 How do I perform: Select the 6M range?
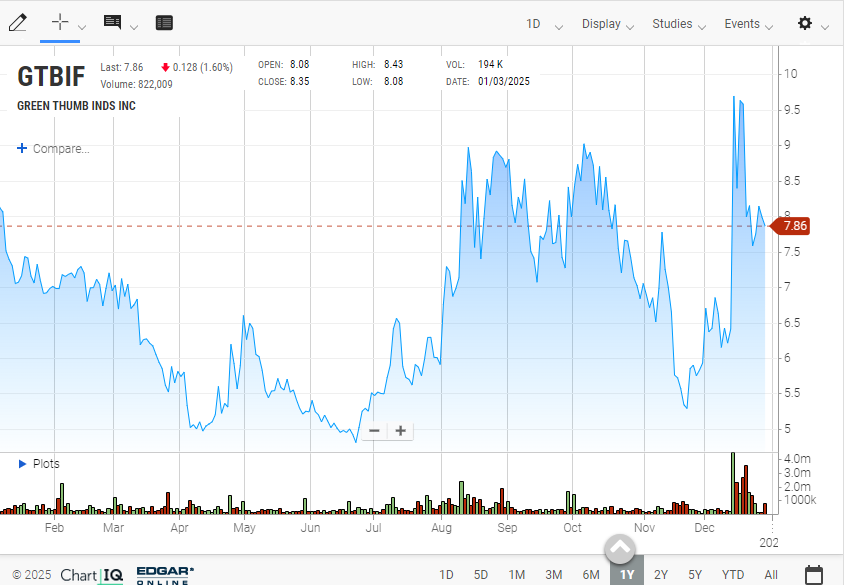click(590, 575)
